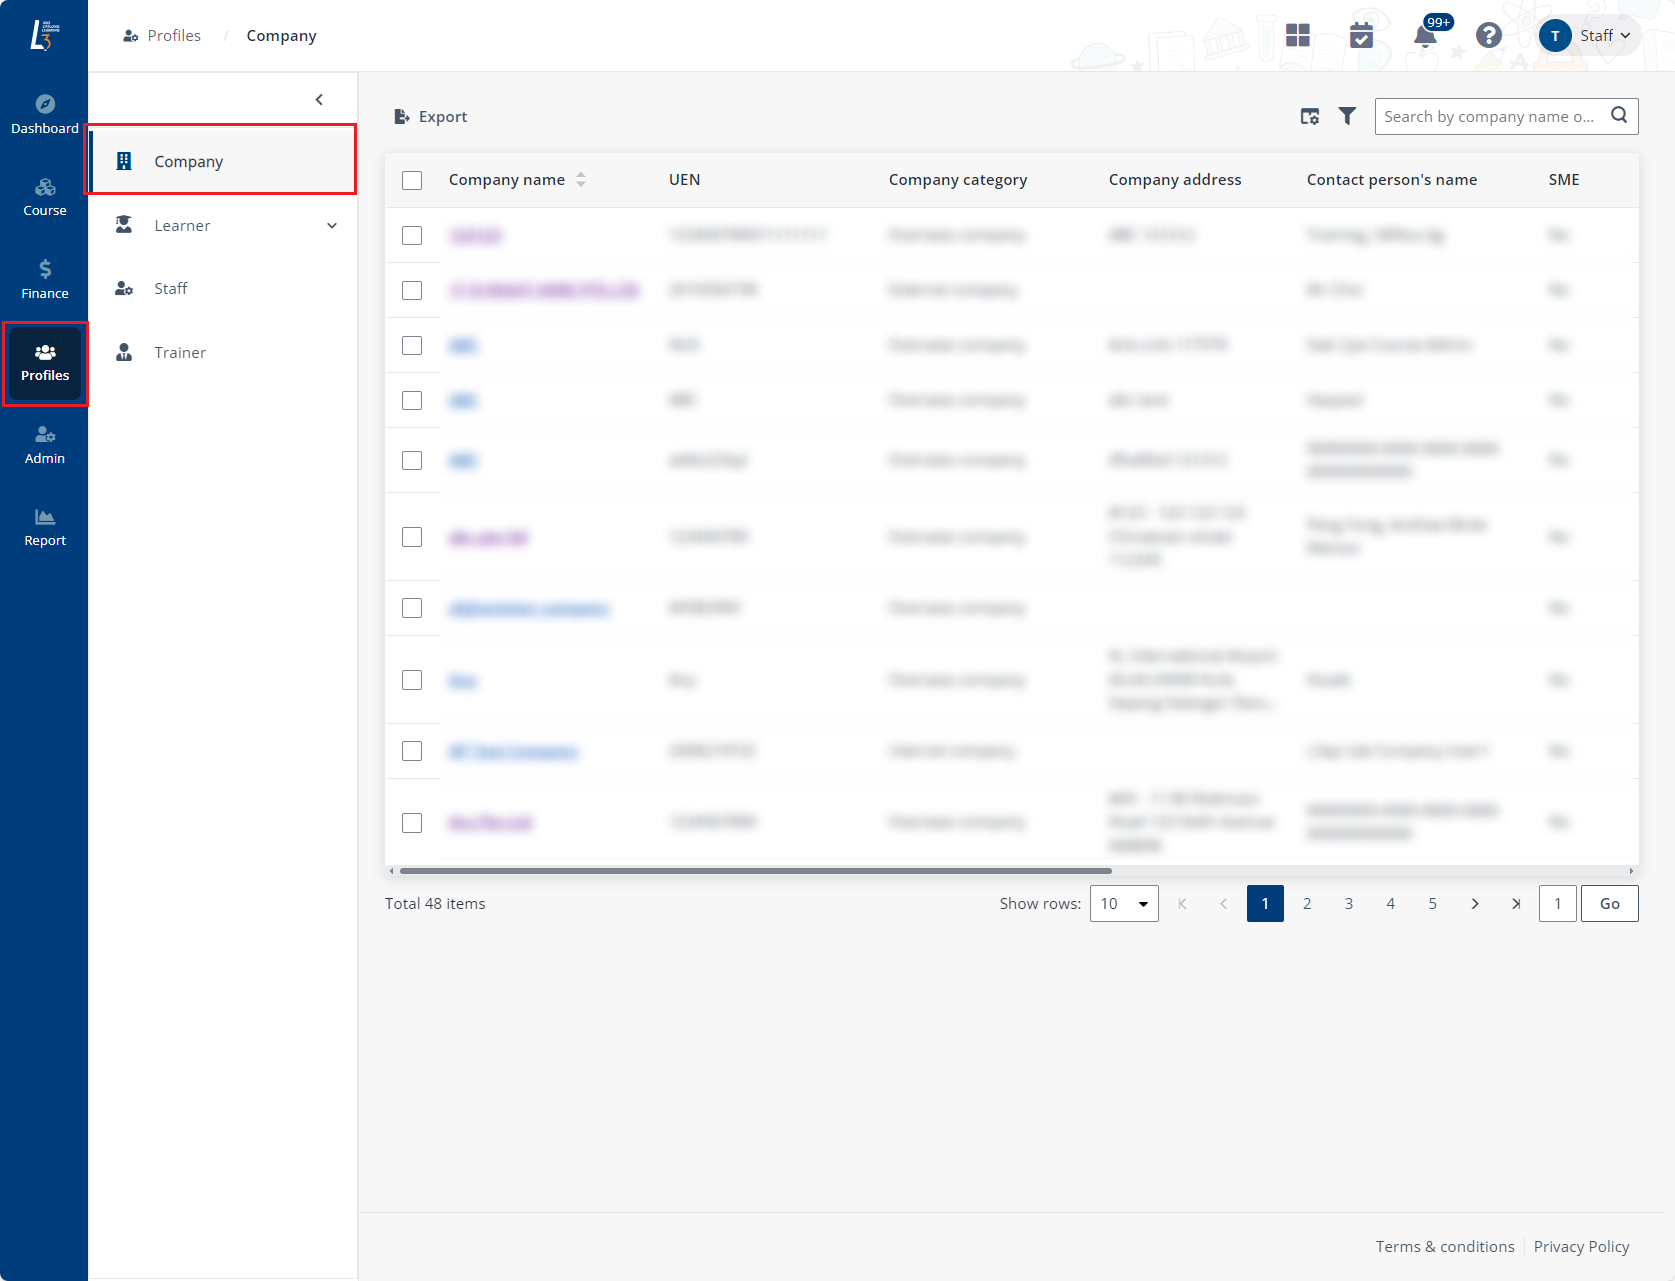Check the first company row checkbox
Screen dimensions: 1675x1281
pyautogui.click(x=412, y=235)
